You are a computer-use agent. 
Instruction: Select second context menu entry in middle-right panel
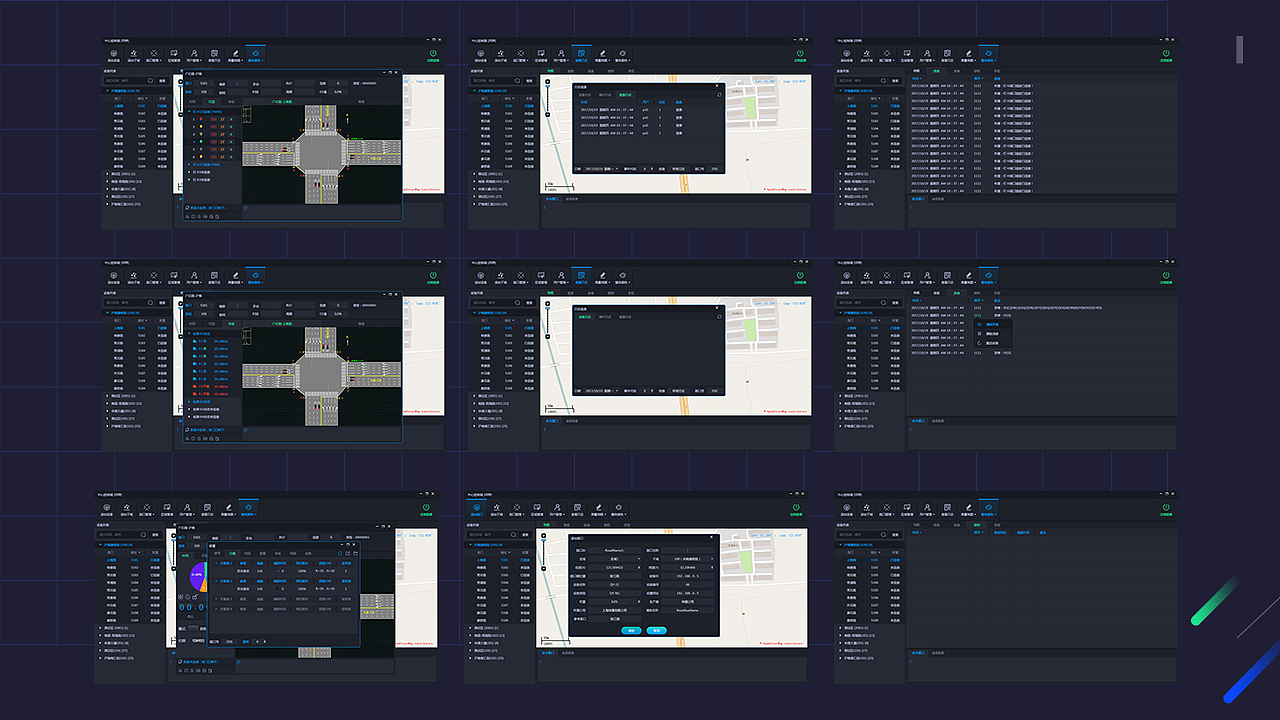(x=992, y=334)
